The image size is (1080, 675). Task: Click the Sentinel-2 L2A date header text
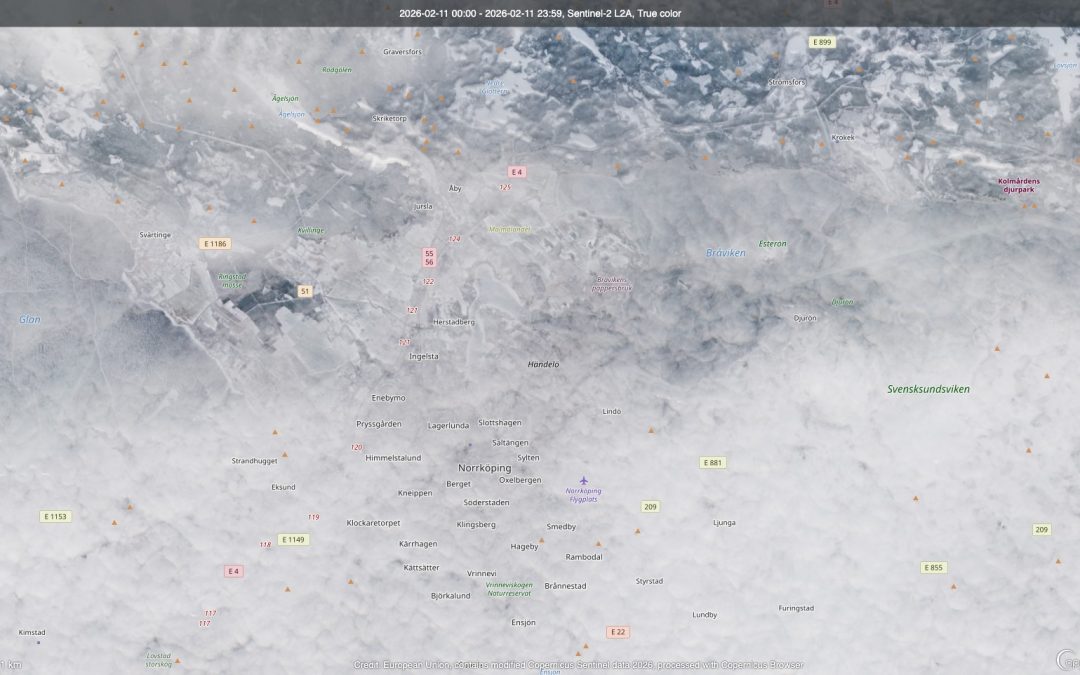pyautogui.click(x=540, y=13)
